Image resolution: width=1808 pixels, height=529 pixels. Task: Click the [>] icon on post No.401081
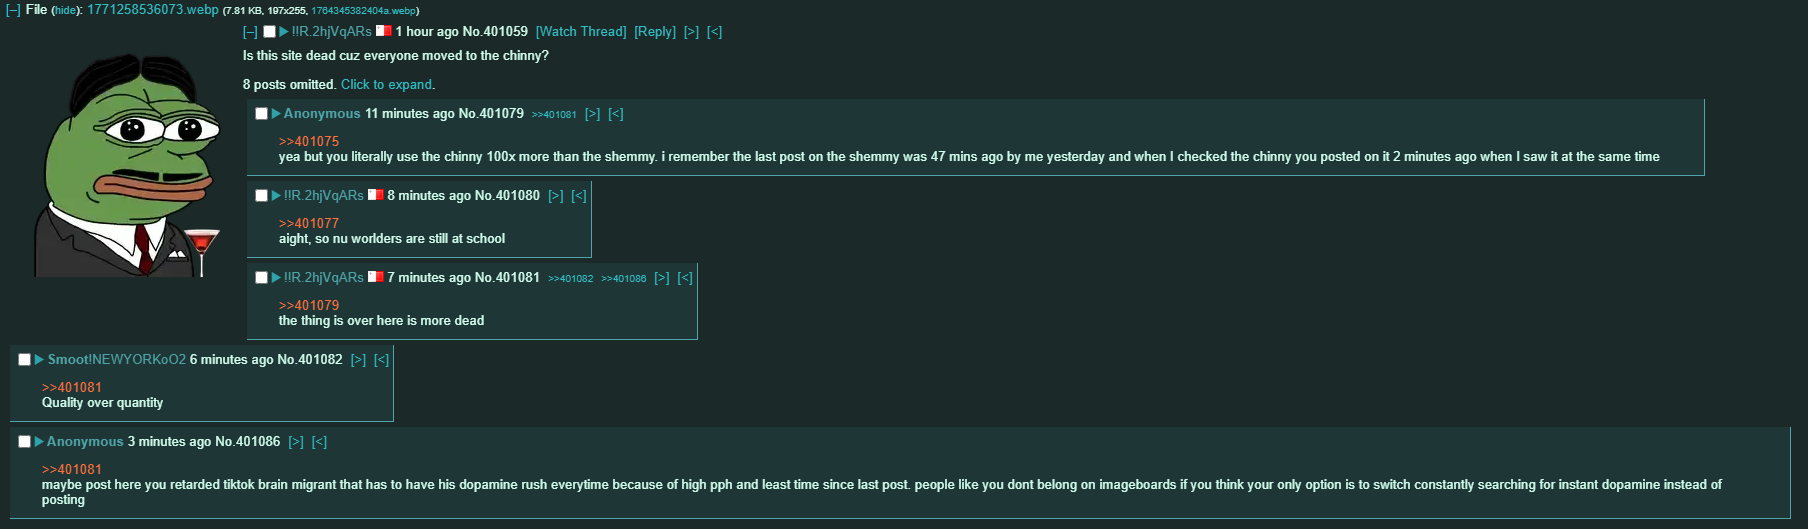point(661,278)
